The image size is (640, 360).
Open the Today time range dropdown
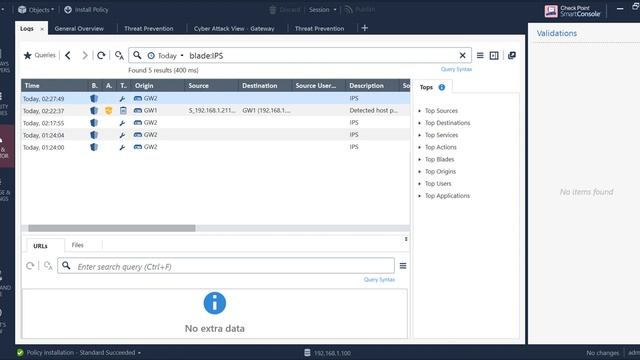165,56
